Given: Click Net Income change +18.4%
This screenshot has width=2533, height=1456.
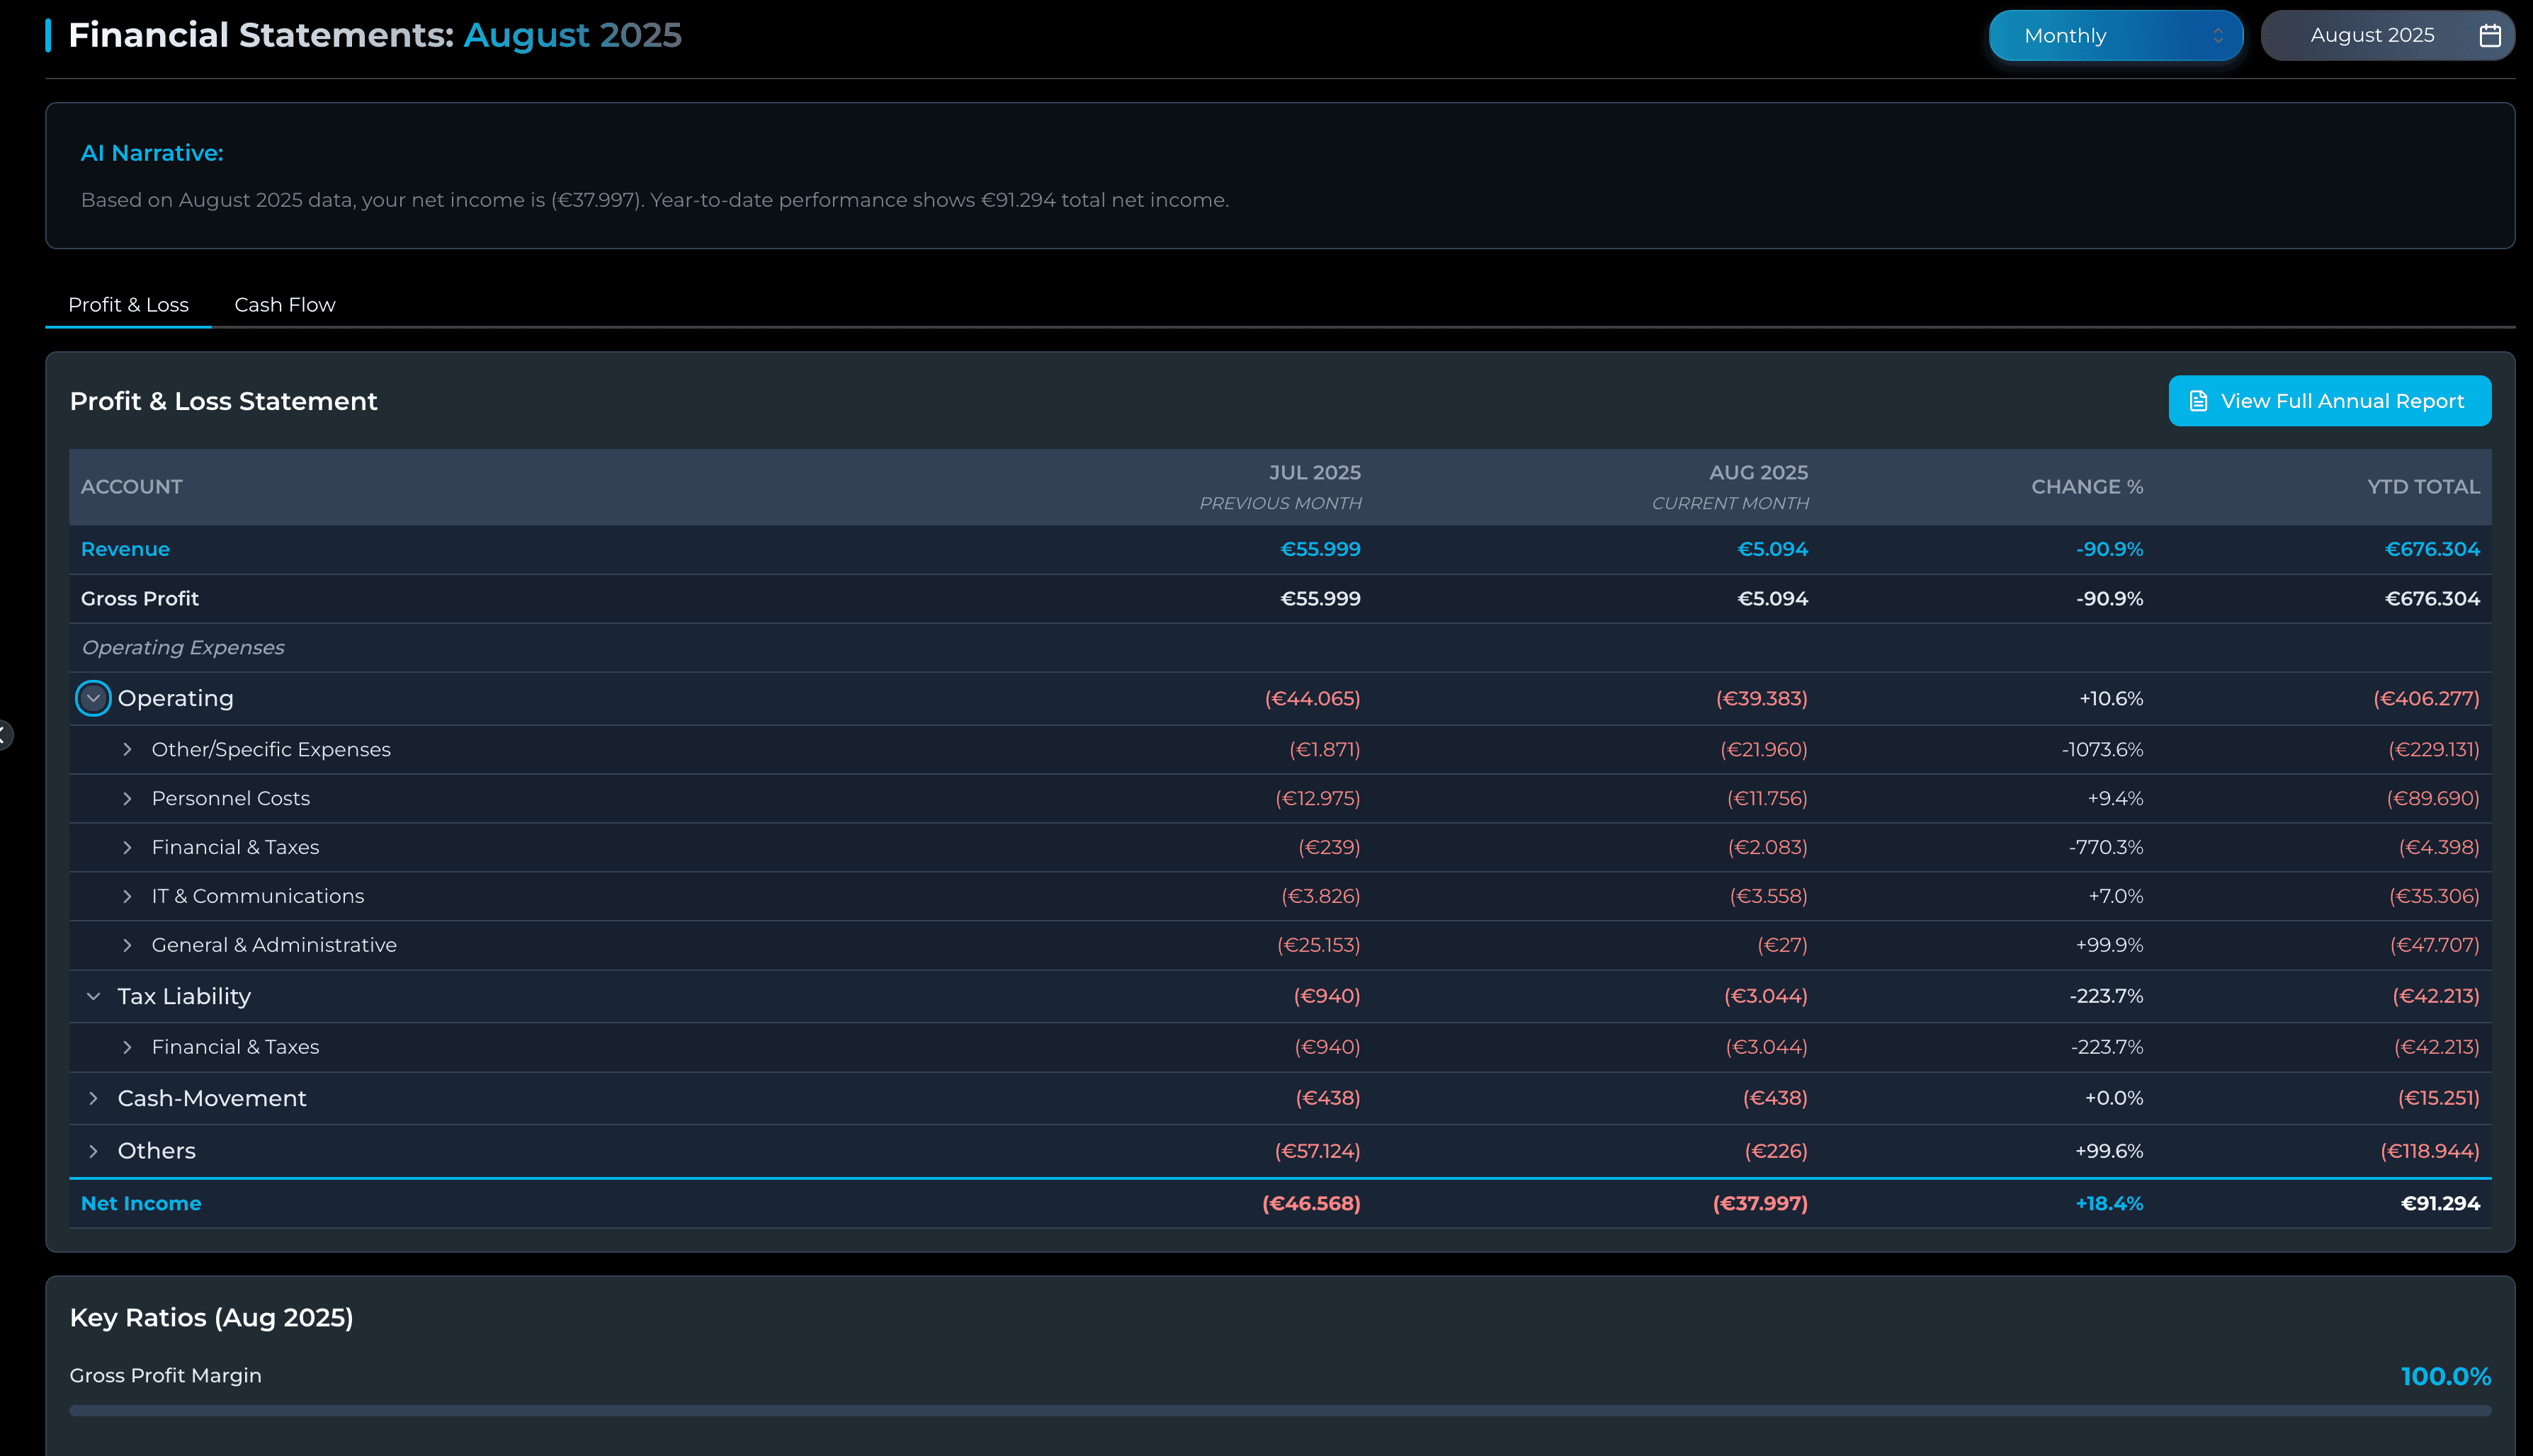Looking at the screenshot, I should 2109,1203.
